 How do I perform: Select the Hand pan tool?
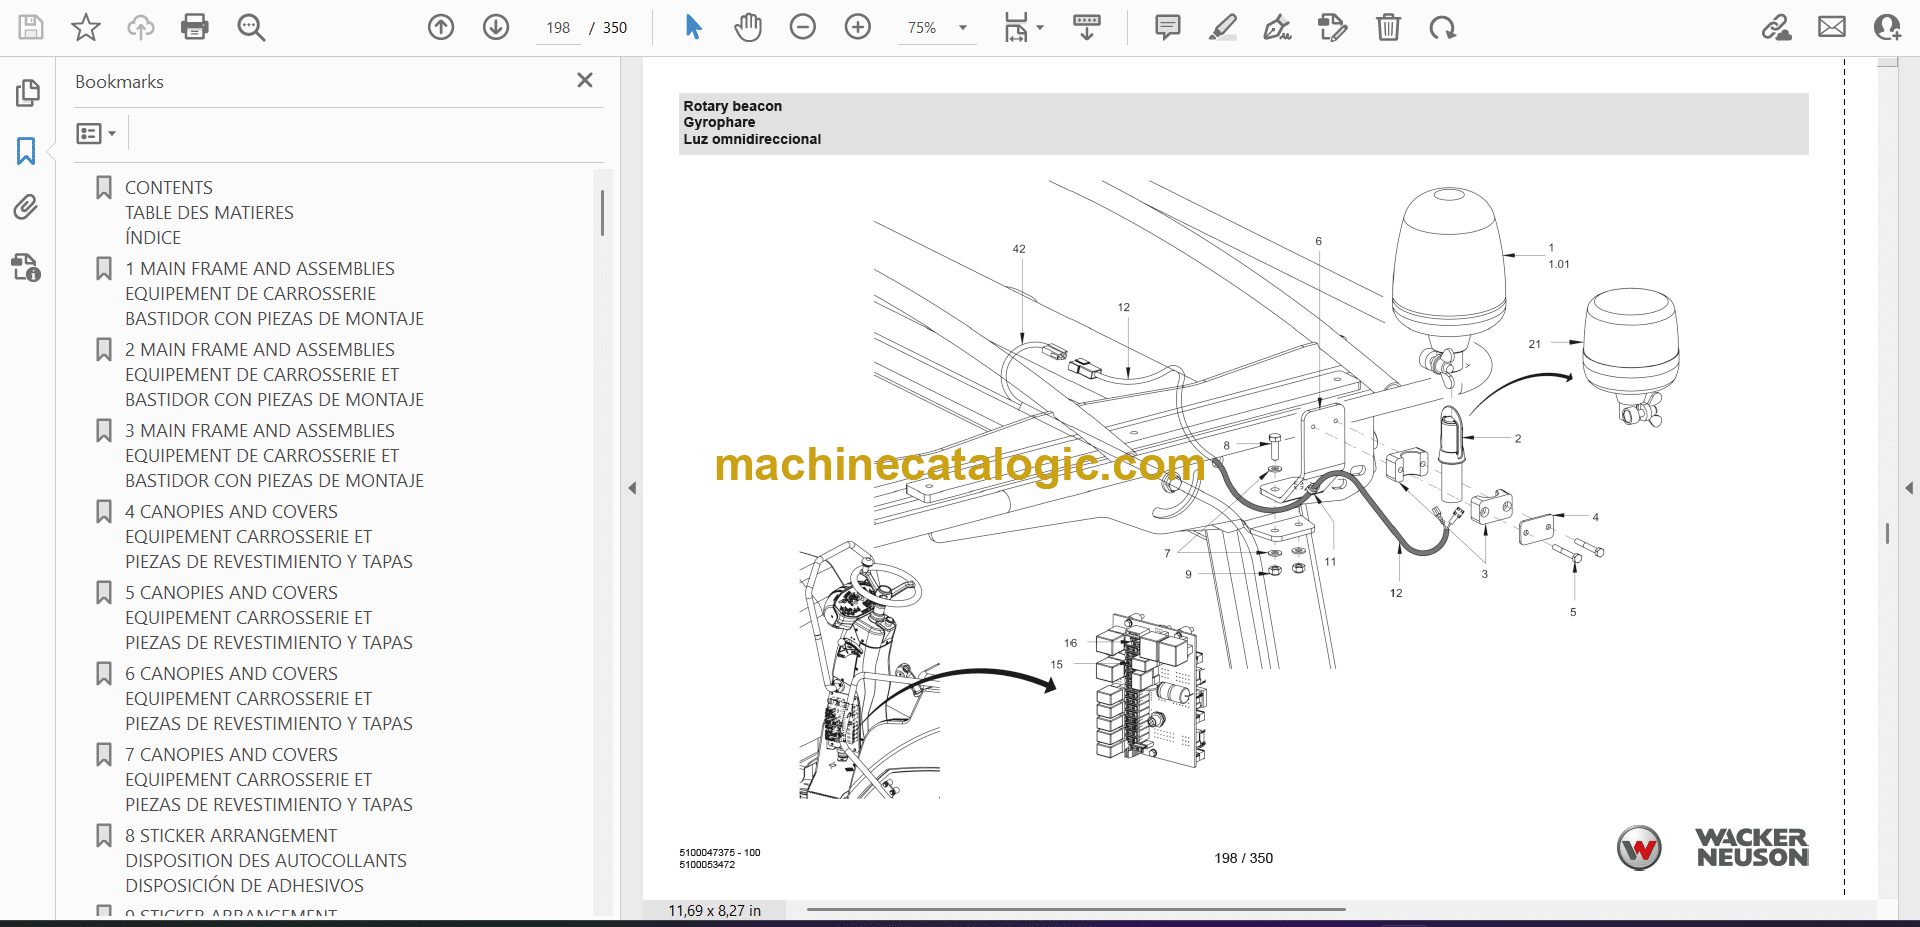coord(748,27)
